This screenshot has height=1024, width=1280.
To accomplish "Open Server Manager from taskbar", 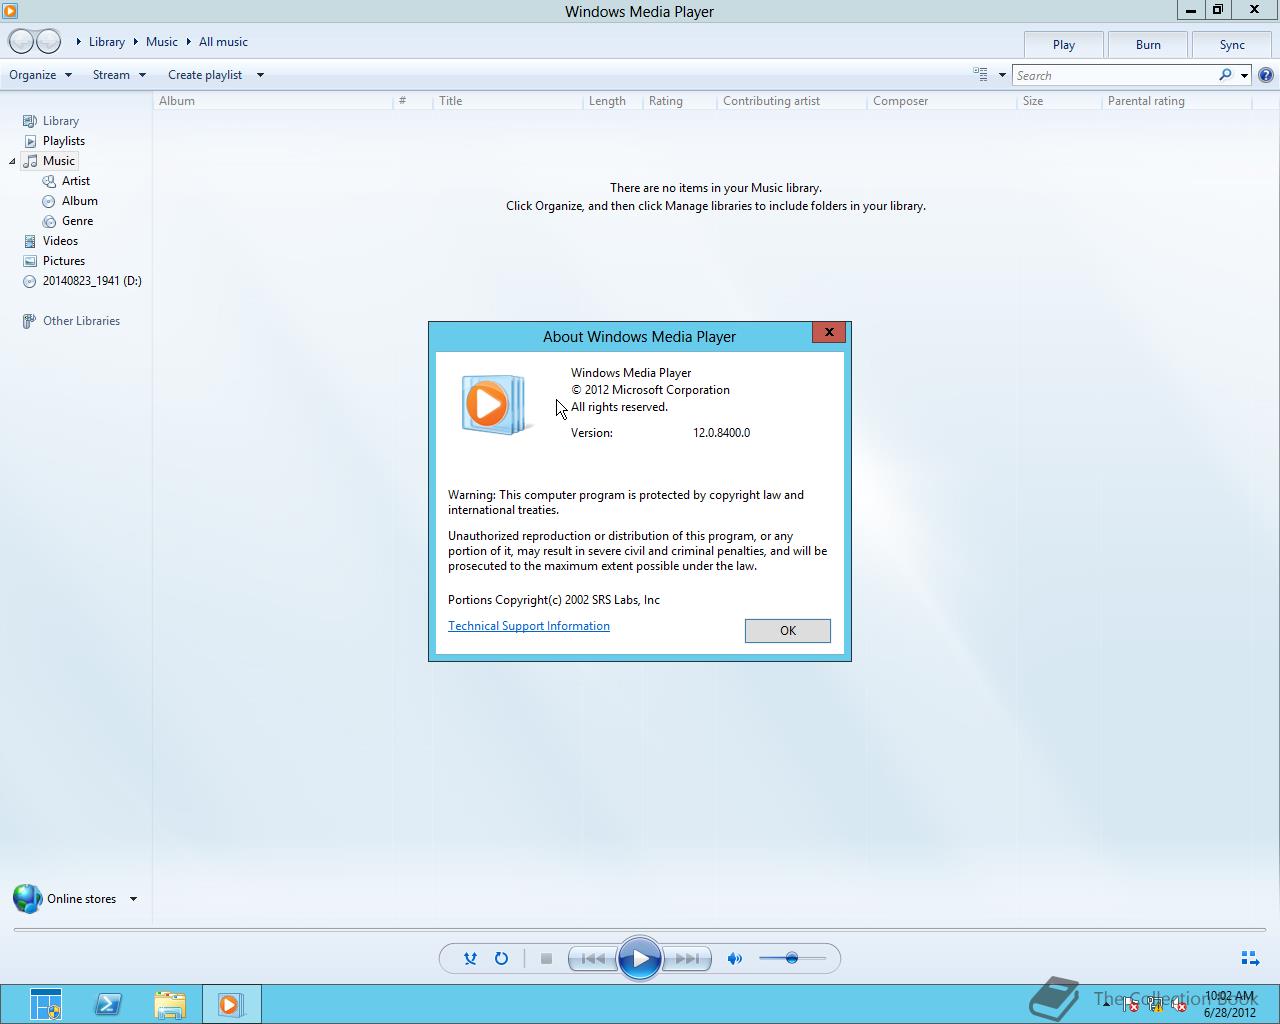I will point(46,1004).
